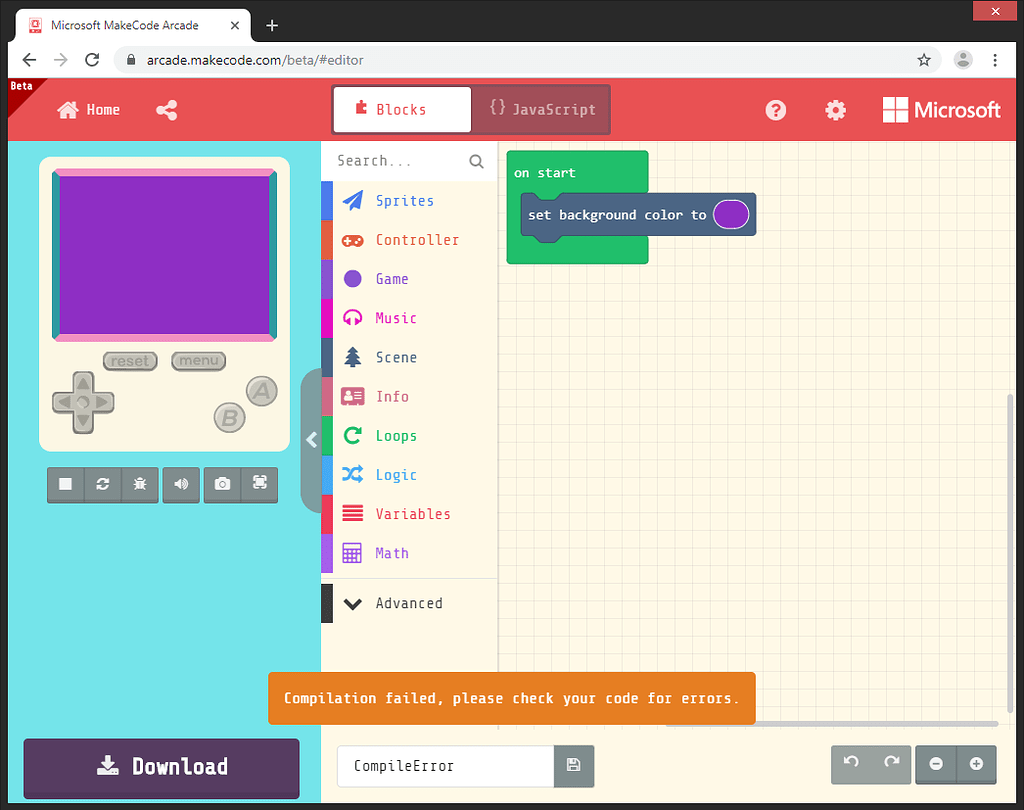Open the Music category
1024x810 pixels.
click(409, 318)
